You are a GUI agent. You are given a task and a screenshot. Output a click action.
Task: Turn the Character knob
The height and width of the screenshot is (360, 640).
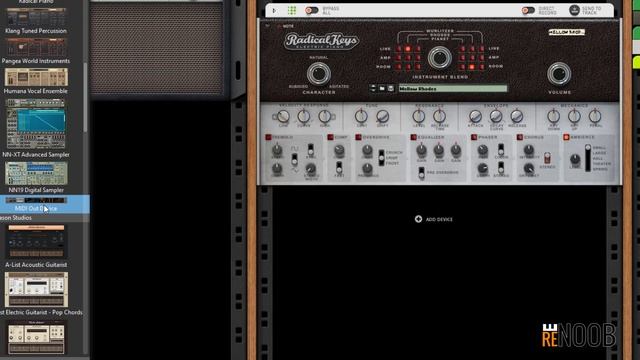319,74
